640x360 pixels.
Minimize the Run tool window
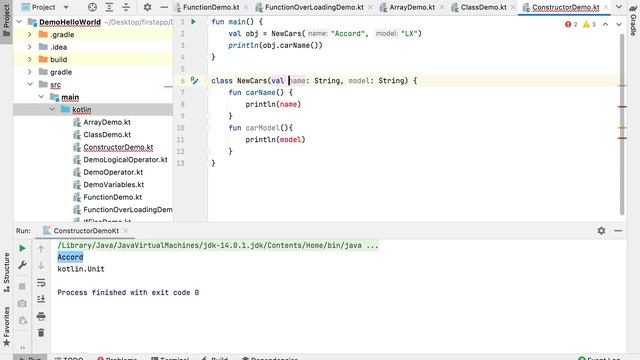pos(618,231)
